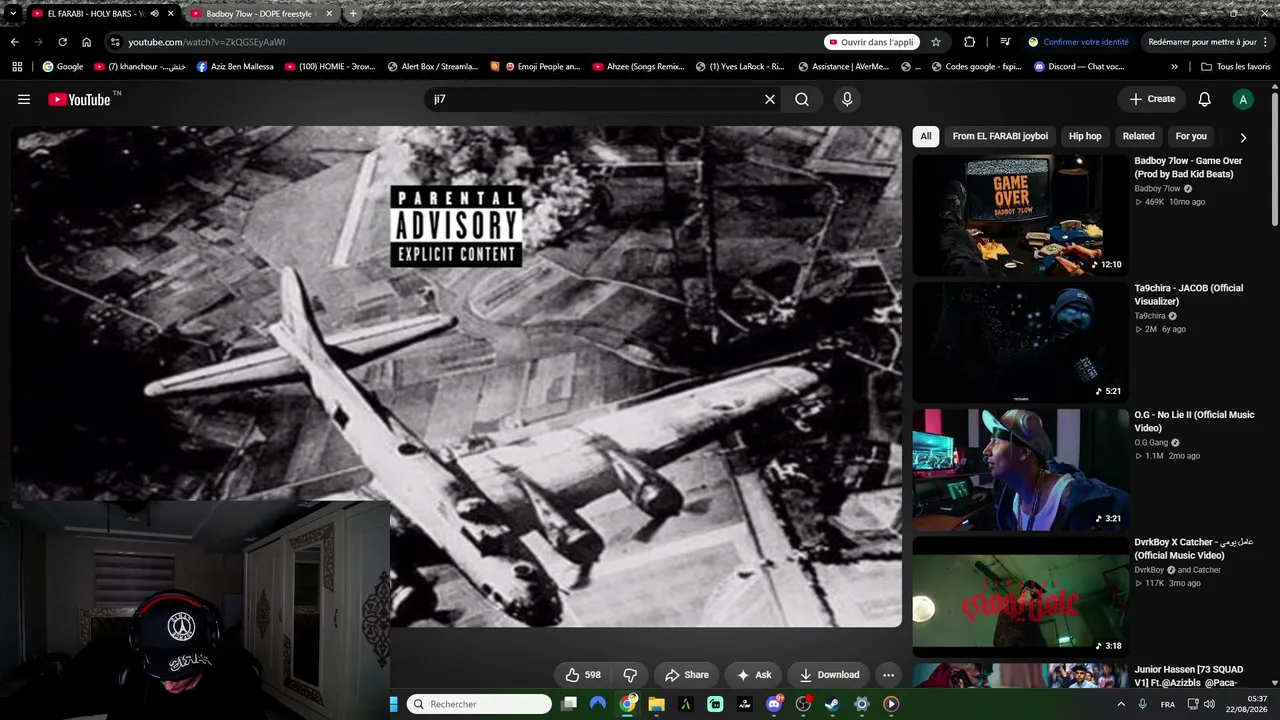
Task: Like the video with thumbs up
Action: click(x=583, y=675)
